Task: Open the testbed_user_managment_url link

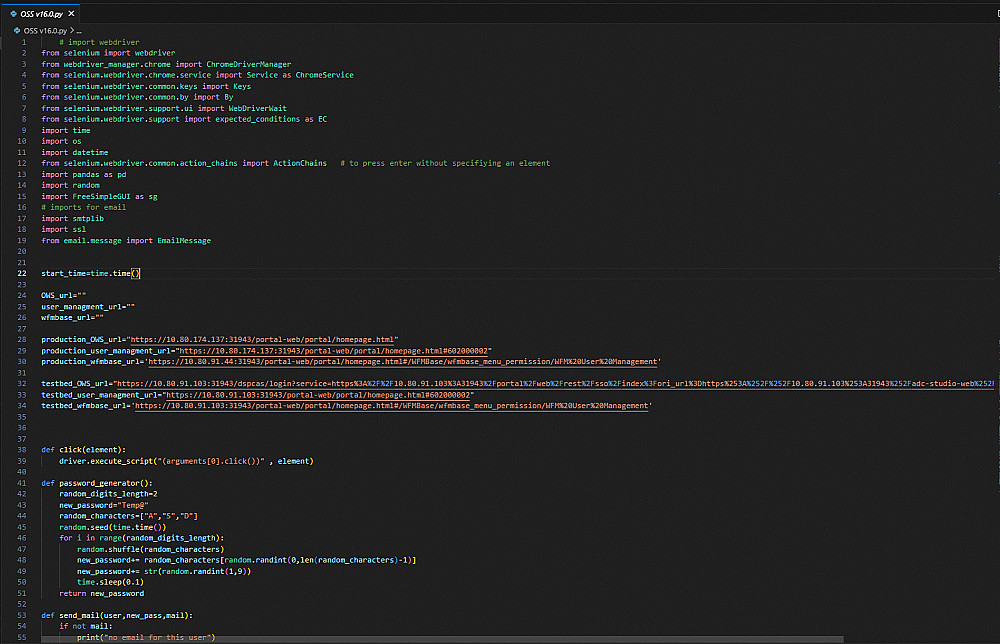Action: coord(318,395)
